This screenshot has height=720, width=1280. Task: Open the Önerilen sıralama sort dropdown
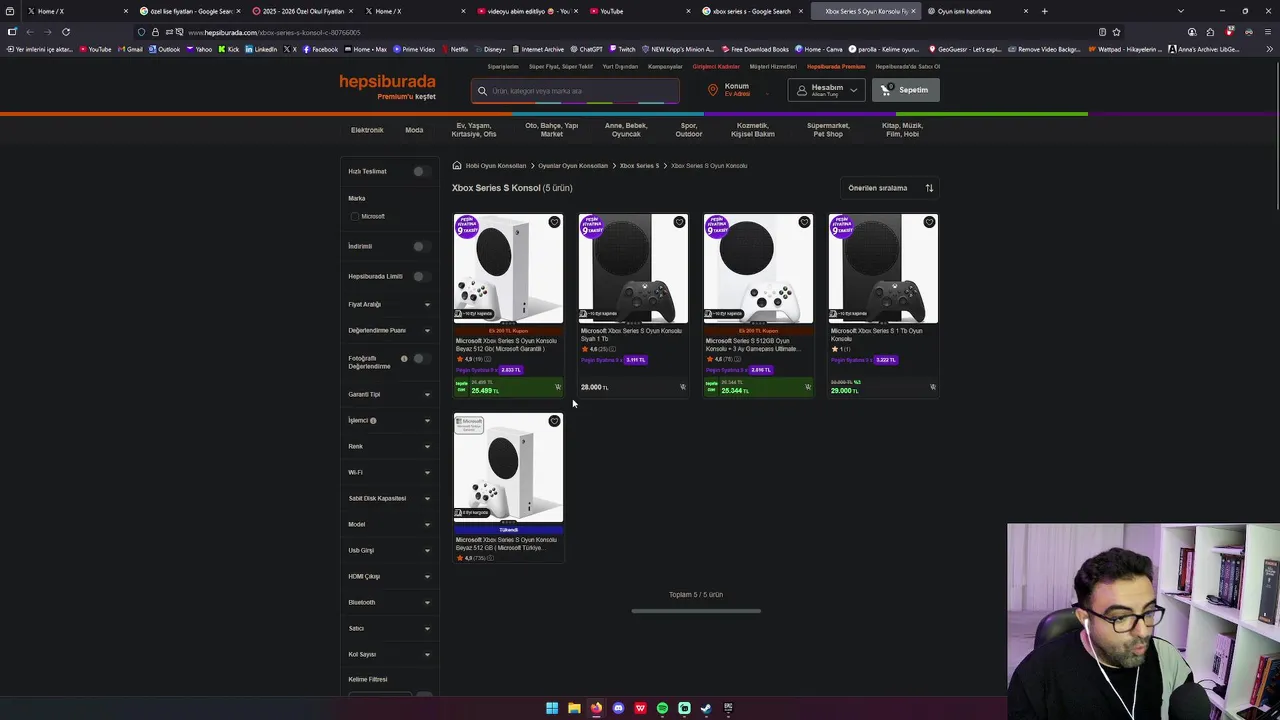(x=890, y=188)
